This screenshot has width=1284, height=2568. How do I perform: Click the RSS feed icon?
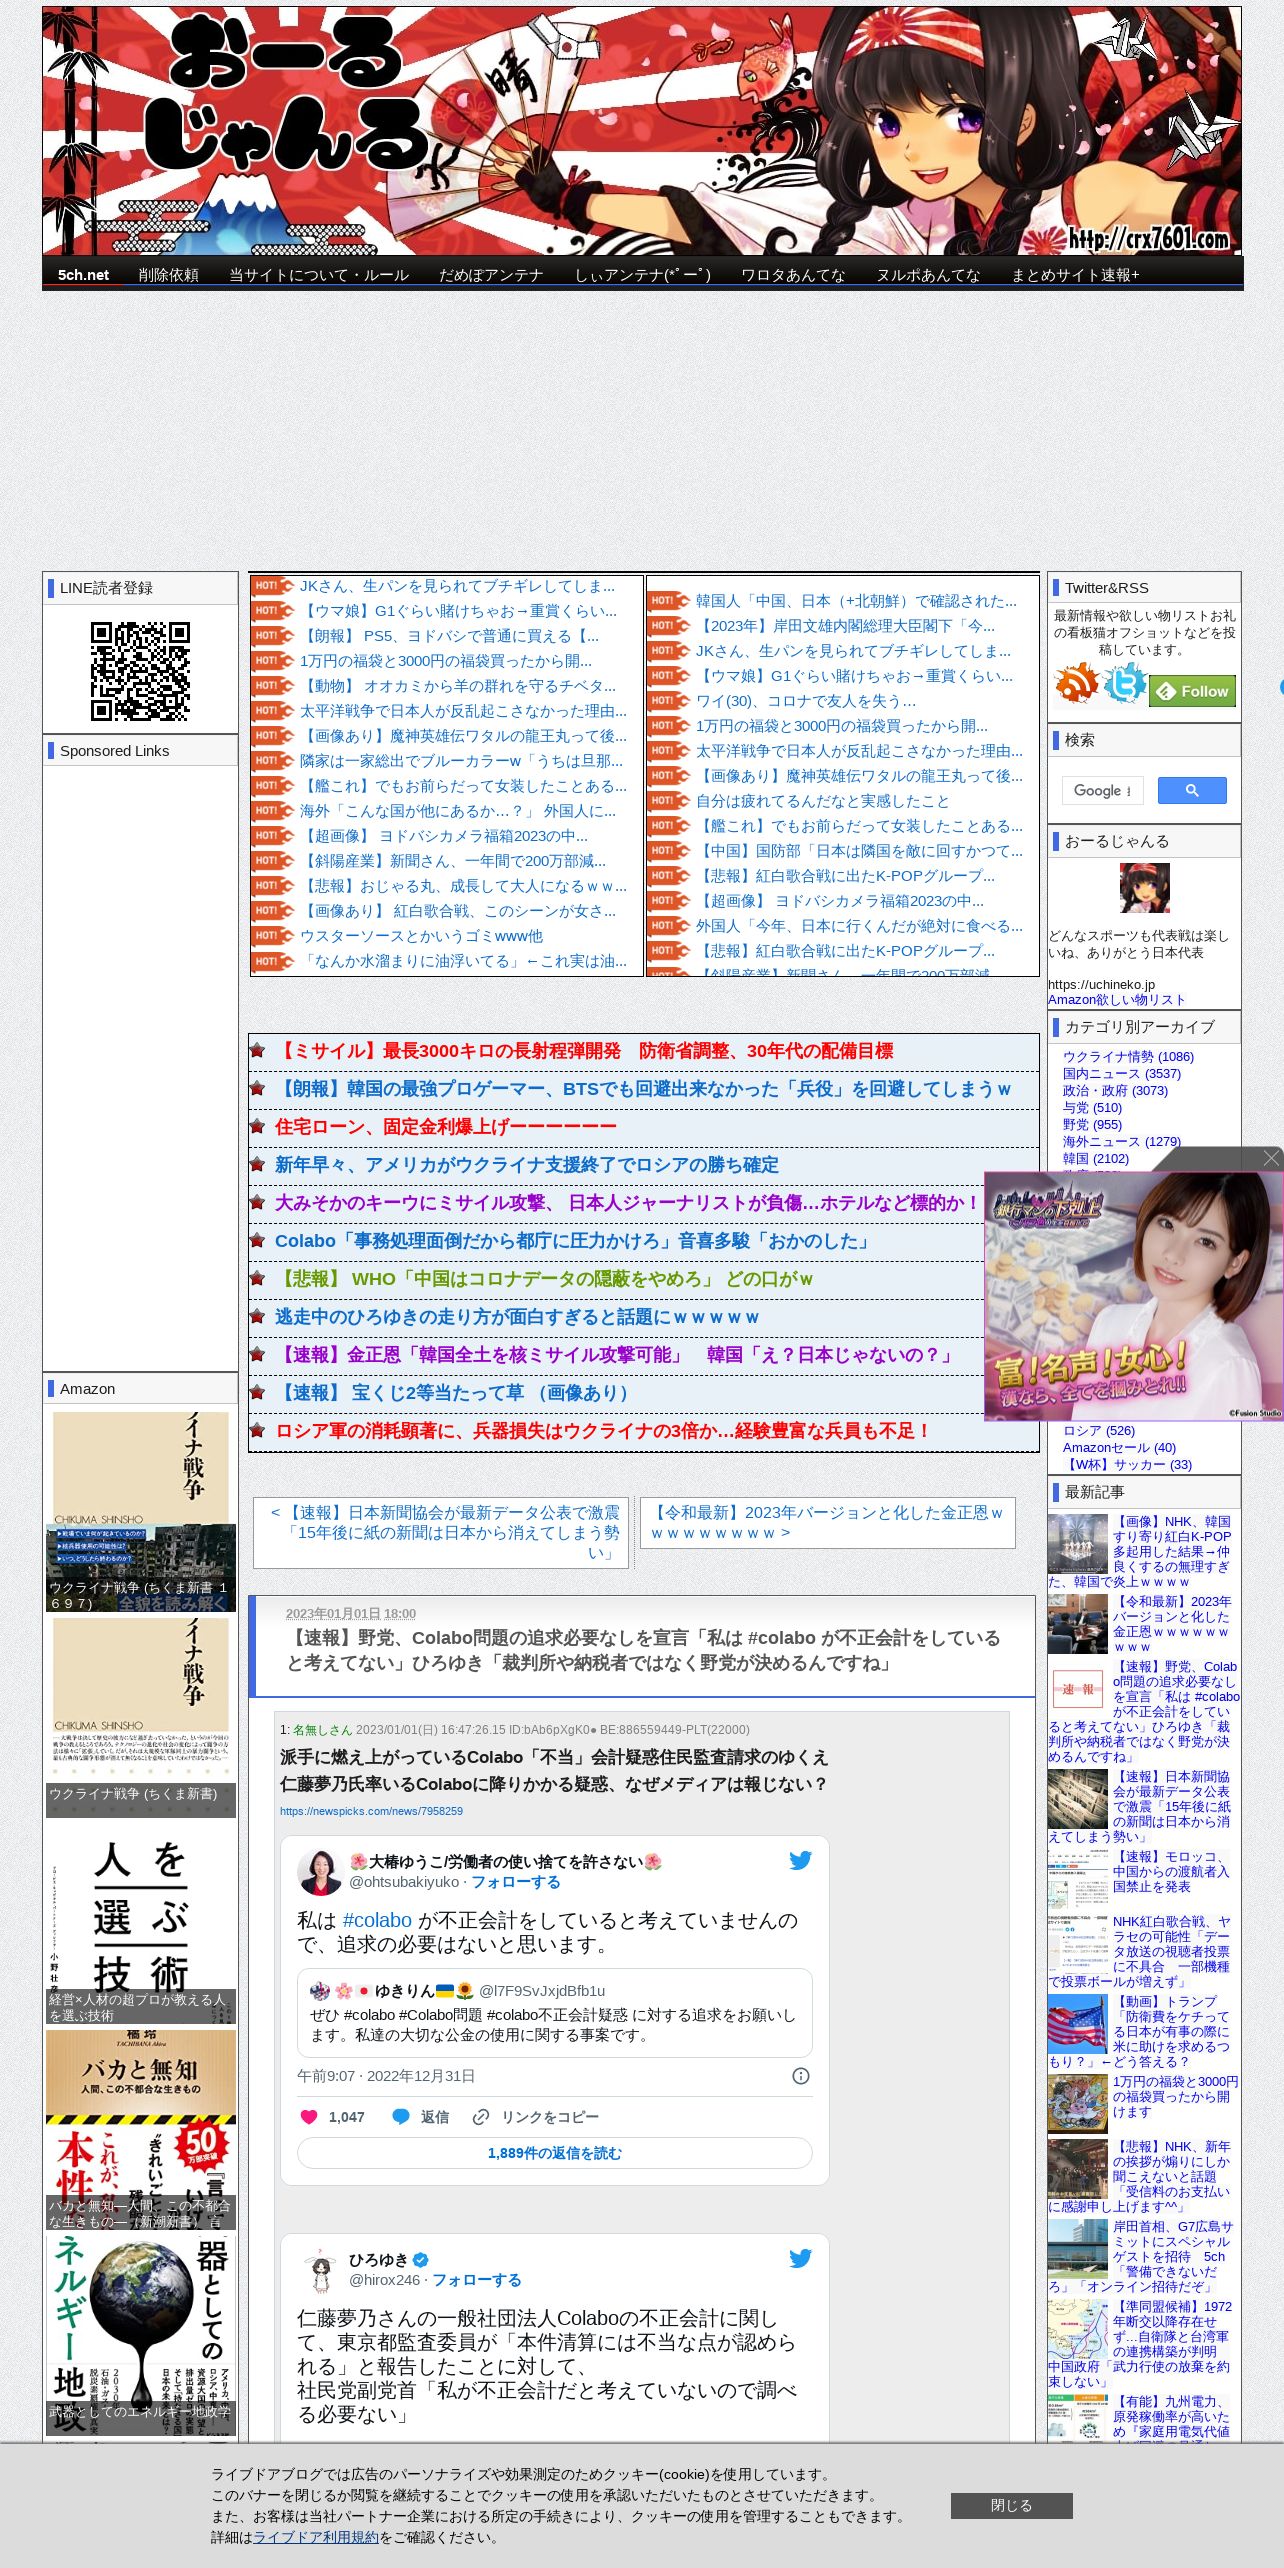click(x=1076, y=683)
